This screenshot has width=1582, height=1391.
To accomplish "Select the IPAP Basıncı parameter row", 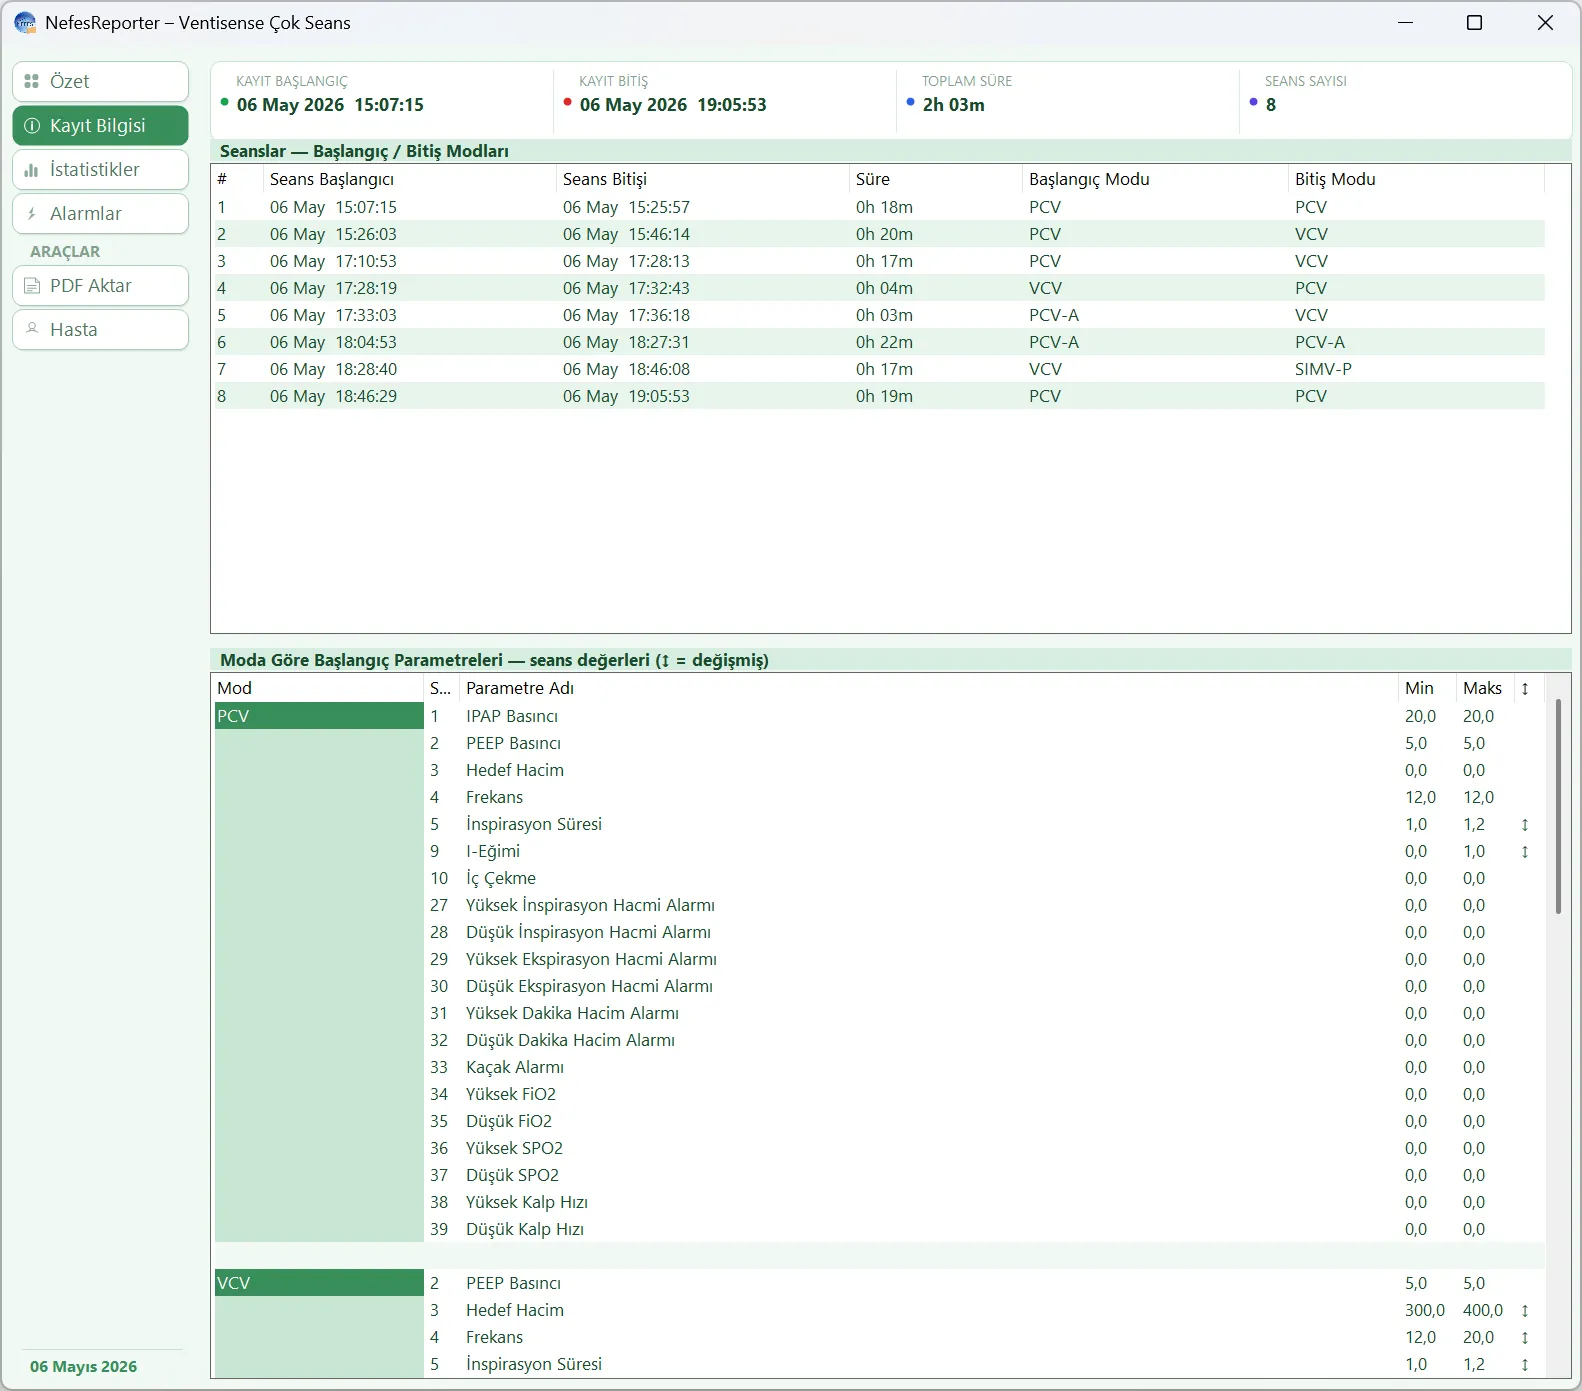I will pos(984,716).
